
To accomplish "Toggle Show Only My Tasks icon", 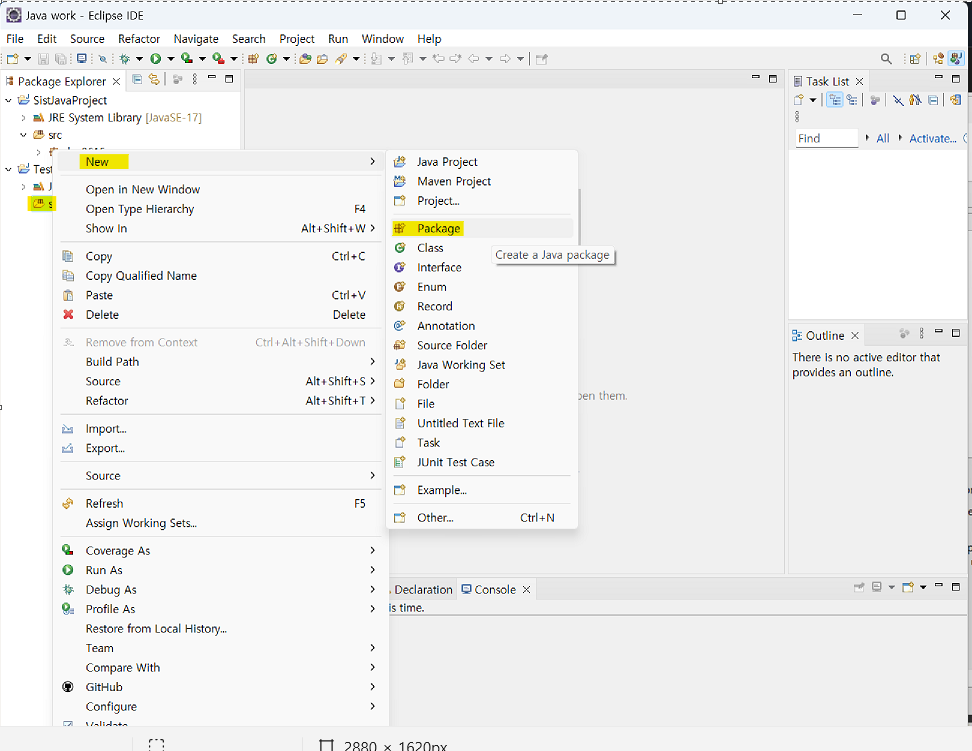I will pyautogui.click(x=915, y=100).
